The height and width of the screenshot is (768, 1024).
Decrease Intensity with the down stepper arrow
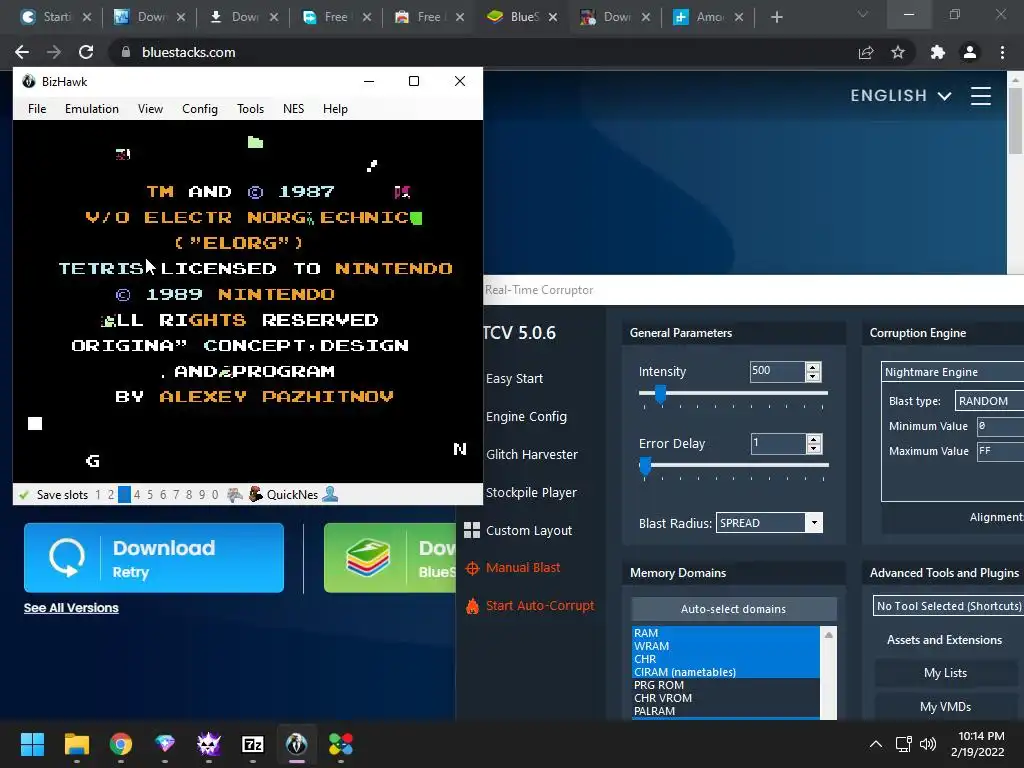pos(813,376)
